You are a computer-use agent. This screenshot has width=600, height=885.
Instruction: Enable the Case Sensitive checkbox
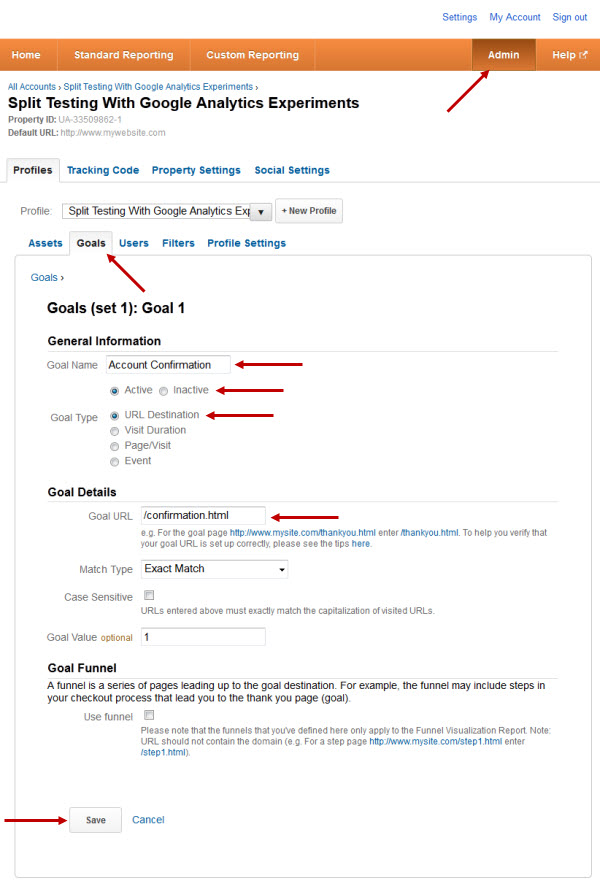(x=149, y=596)
